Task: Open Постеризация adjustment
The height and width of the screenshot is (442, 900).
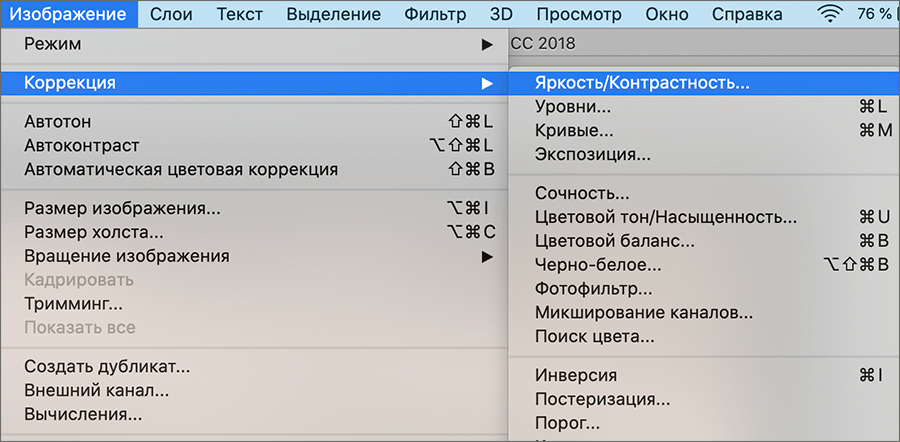Action: click(704, 399)
